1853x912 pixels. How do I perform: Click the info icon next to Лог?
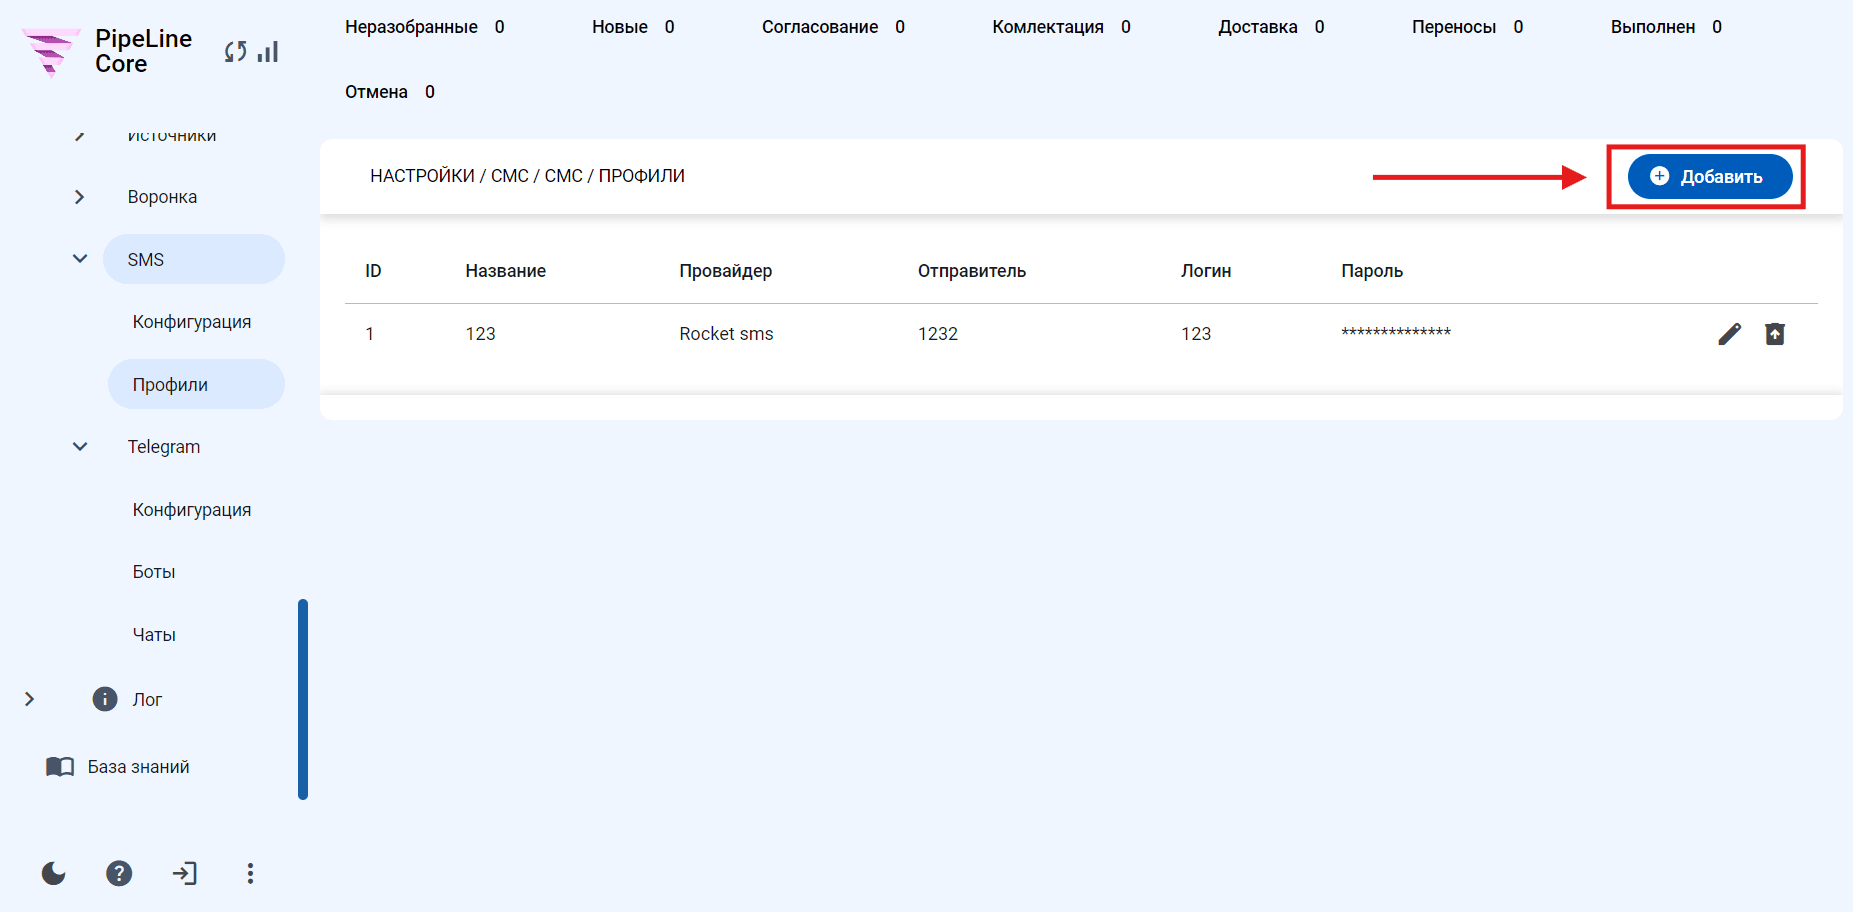point(105,699)
